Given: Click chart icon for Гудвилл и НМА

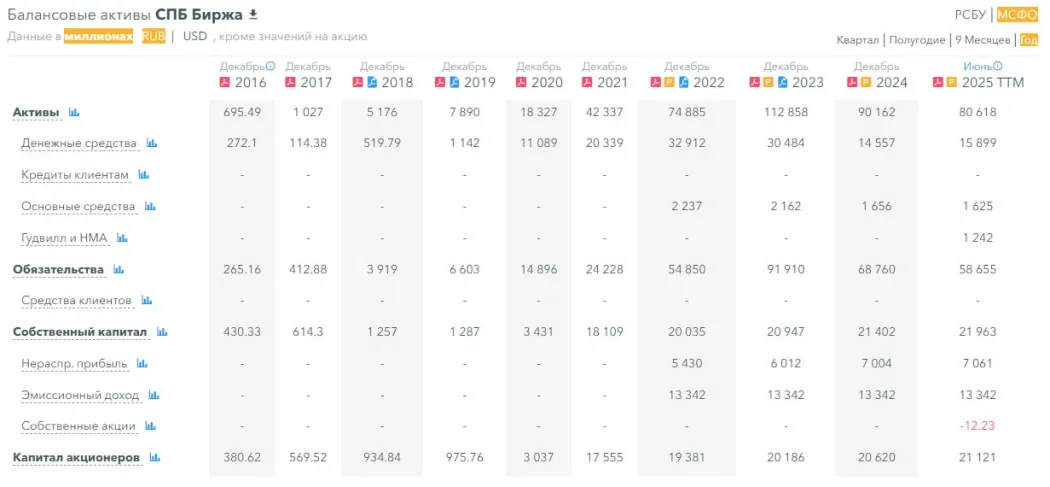Looking at the screenshot, I should click(122, 238).
